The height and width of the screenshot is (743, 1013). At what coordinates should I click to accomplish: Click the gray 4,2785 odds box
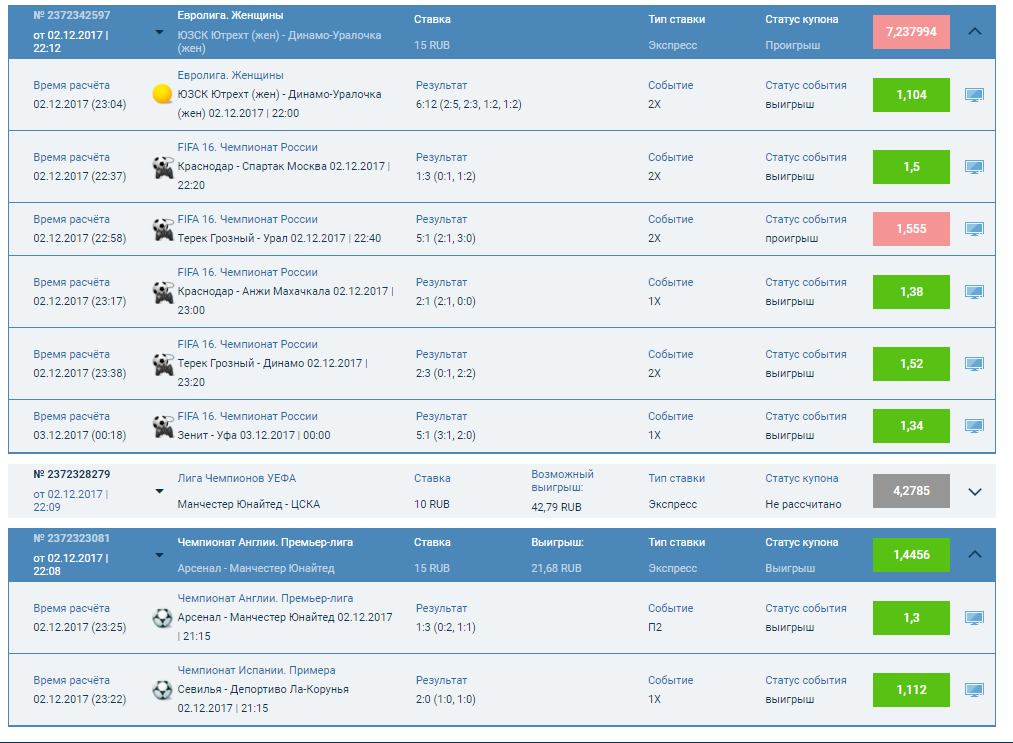click(x=911, y=492)
